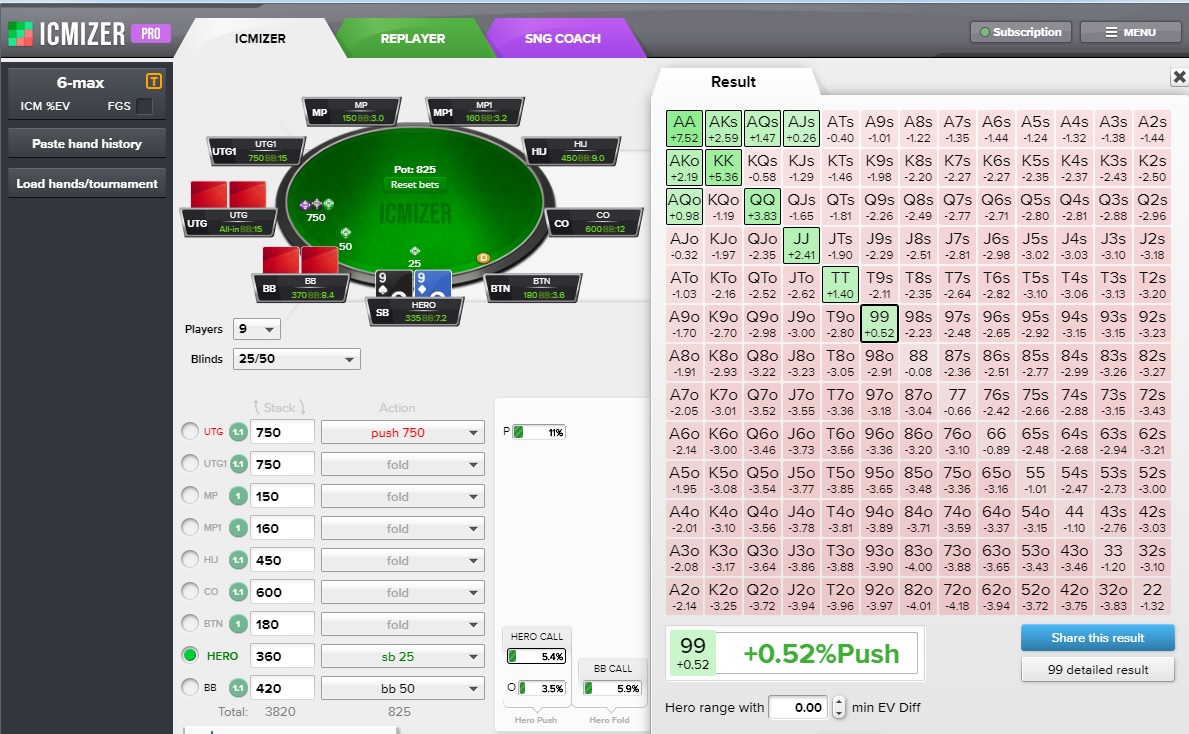Click the ICMIZER logo icon
1189x734 pixels.
(x=20, y=34)
